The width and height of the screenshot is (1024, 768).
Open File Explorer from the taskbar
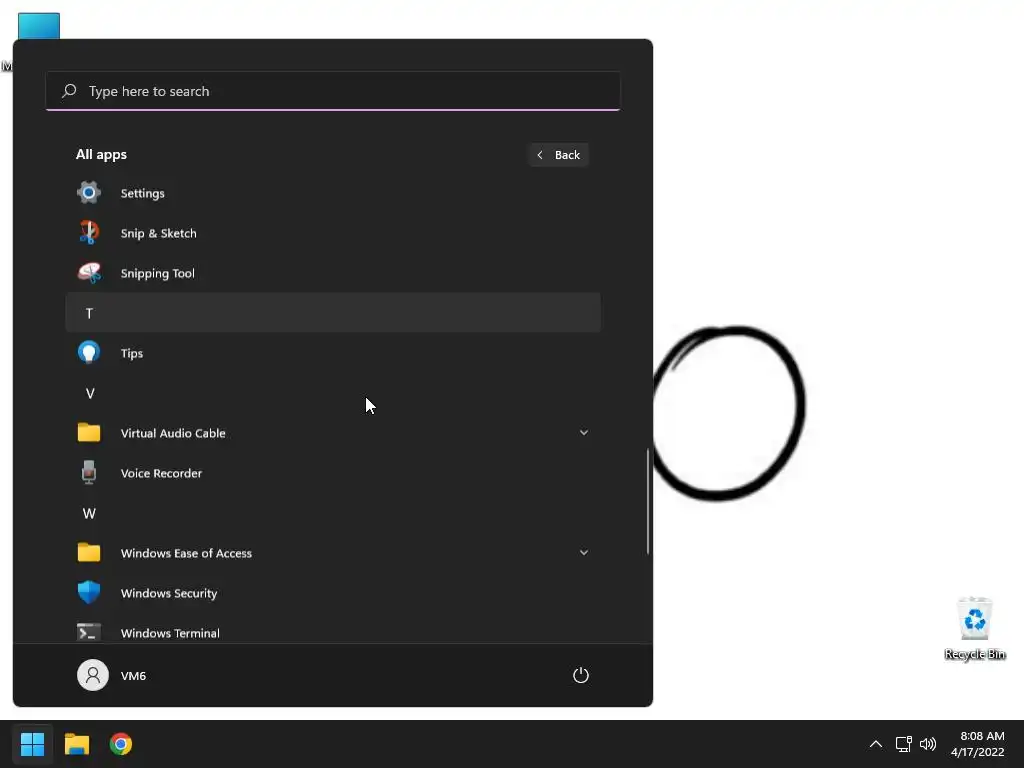click(76, 744)
